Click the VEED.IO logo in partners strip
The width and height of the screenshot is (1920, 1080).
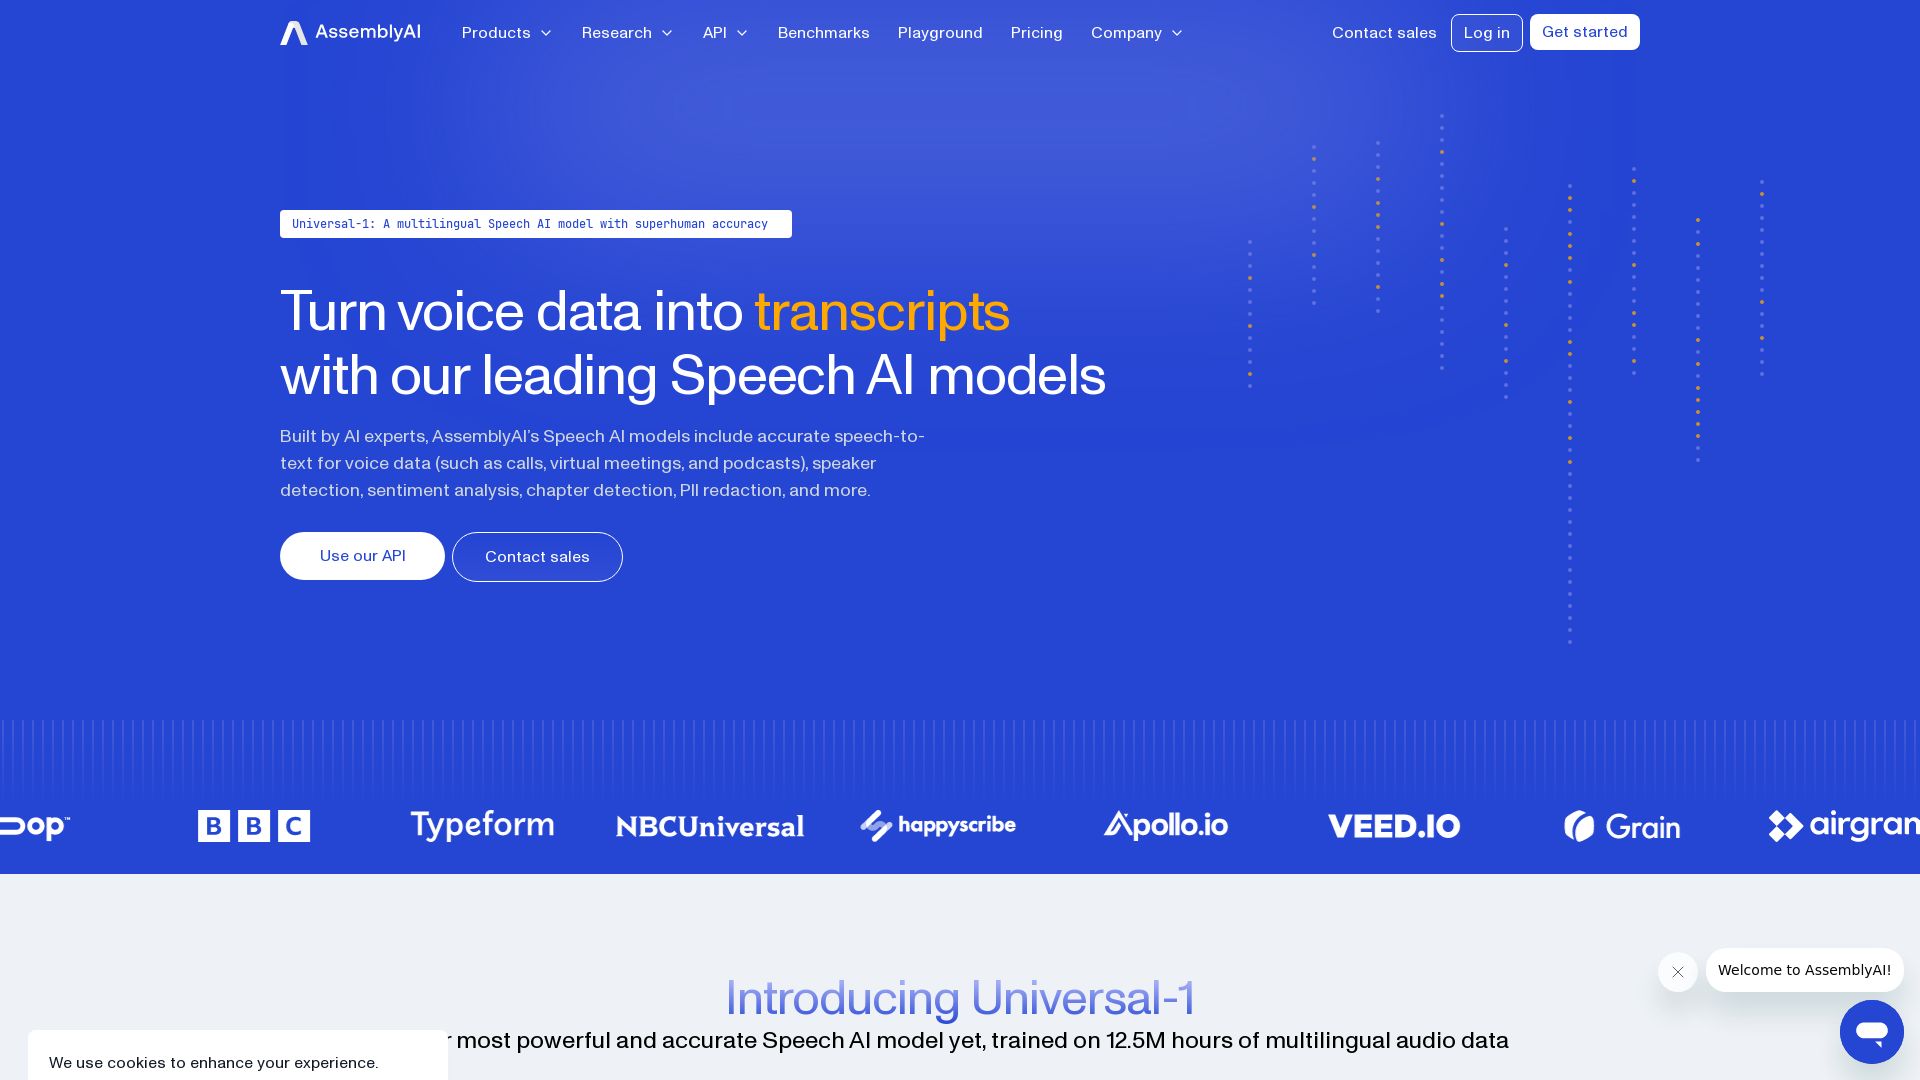coord(1394,824)
